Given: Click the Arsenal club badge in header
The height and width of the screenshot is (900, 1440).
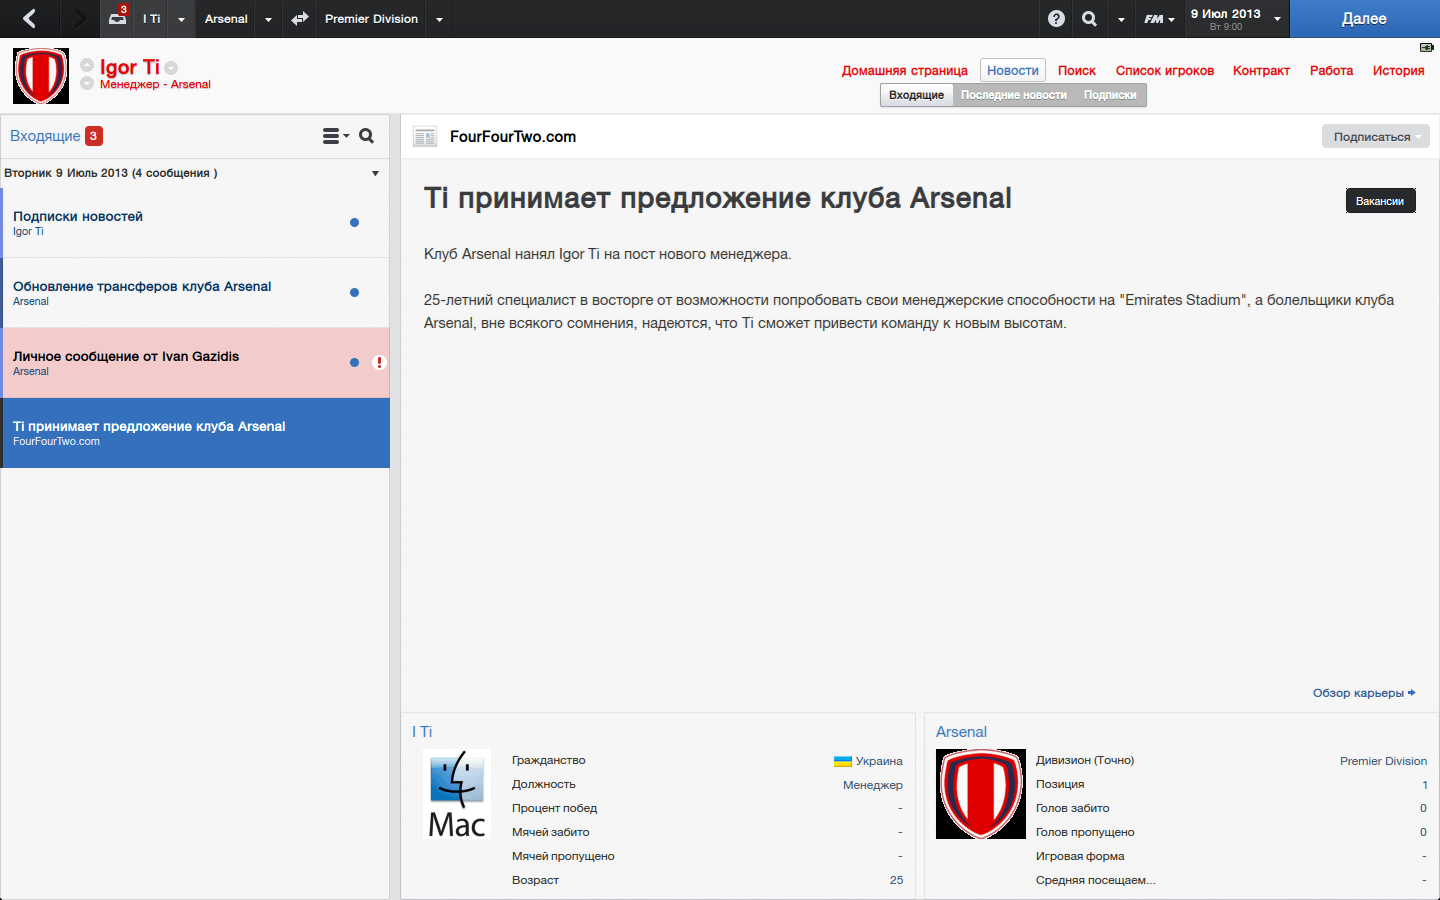Looking at the screenshot, I should 41,76.
